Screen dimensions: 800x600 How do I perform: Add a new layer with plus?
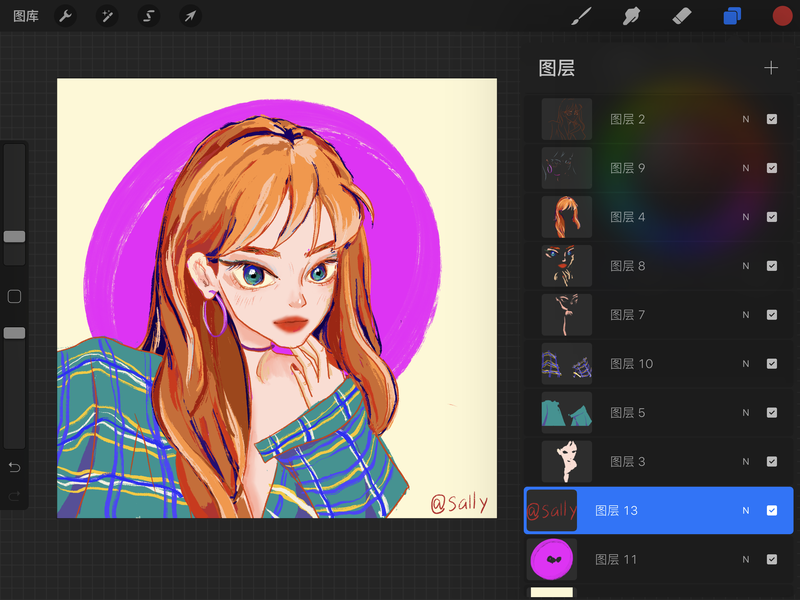pos(771,68)
